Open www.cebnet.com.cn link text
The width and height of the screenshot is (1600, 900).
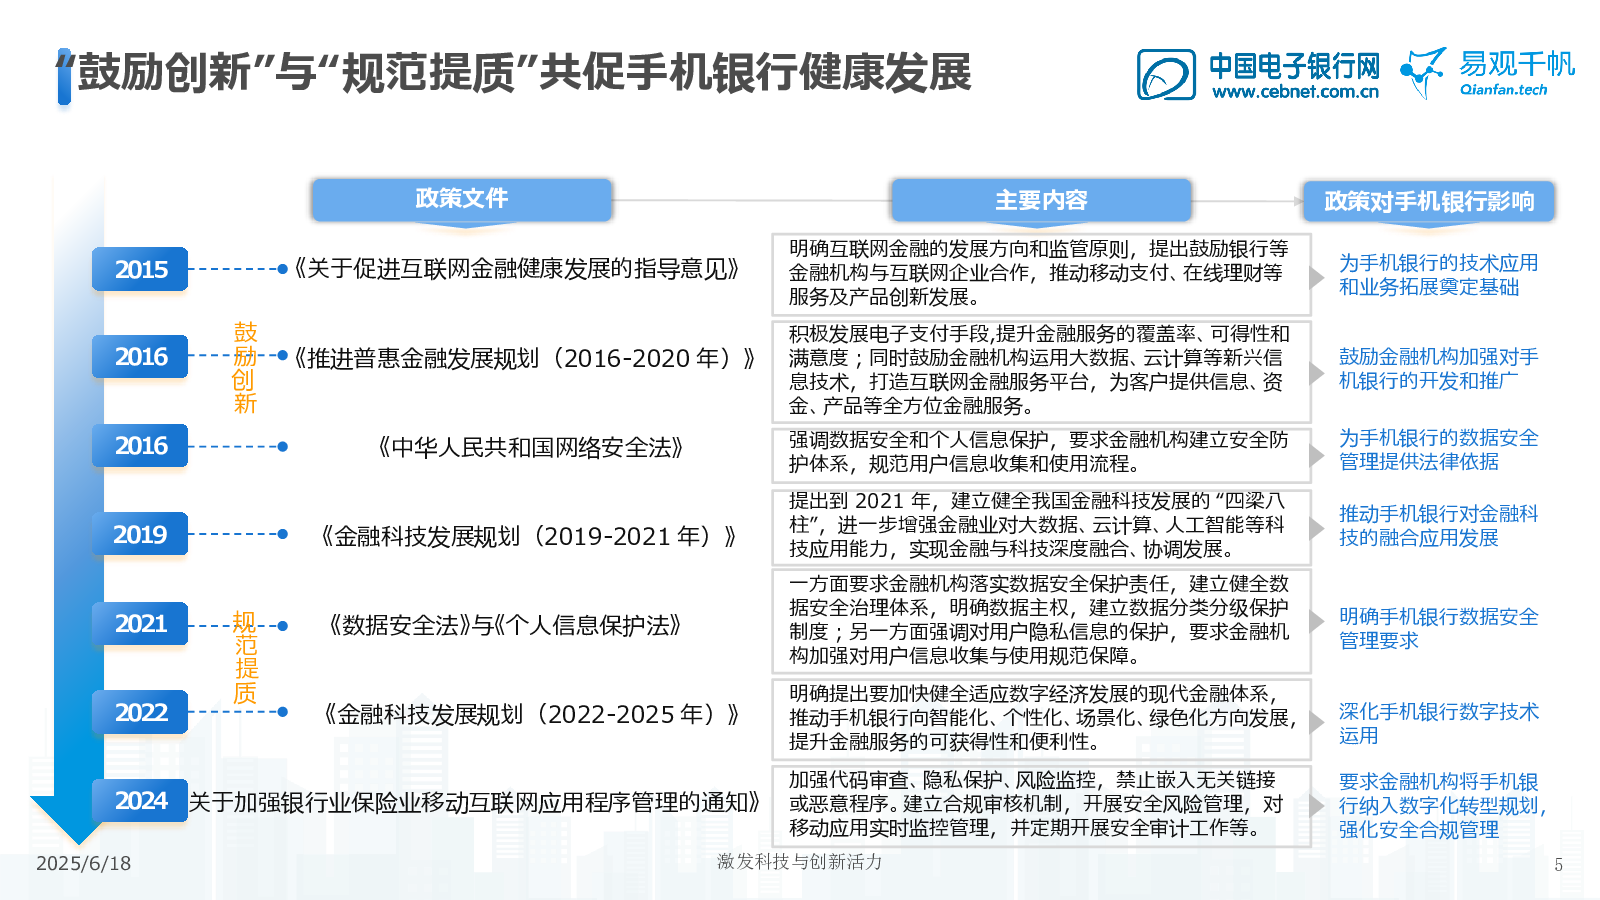coord(1296,92)
